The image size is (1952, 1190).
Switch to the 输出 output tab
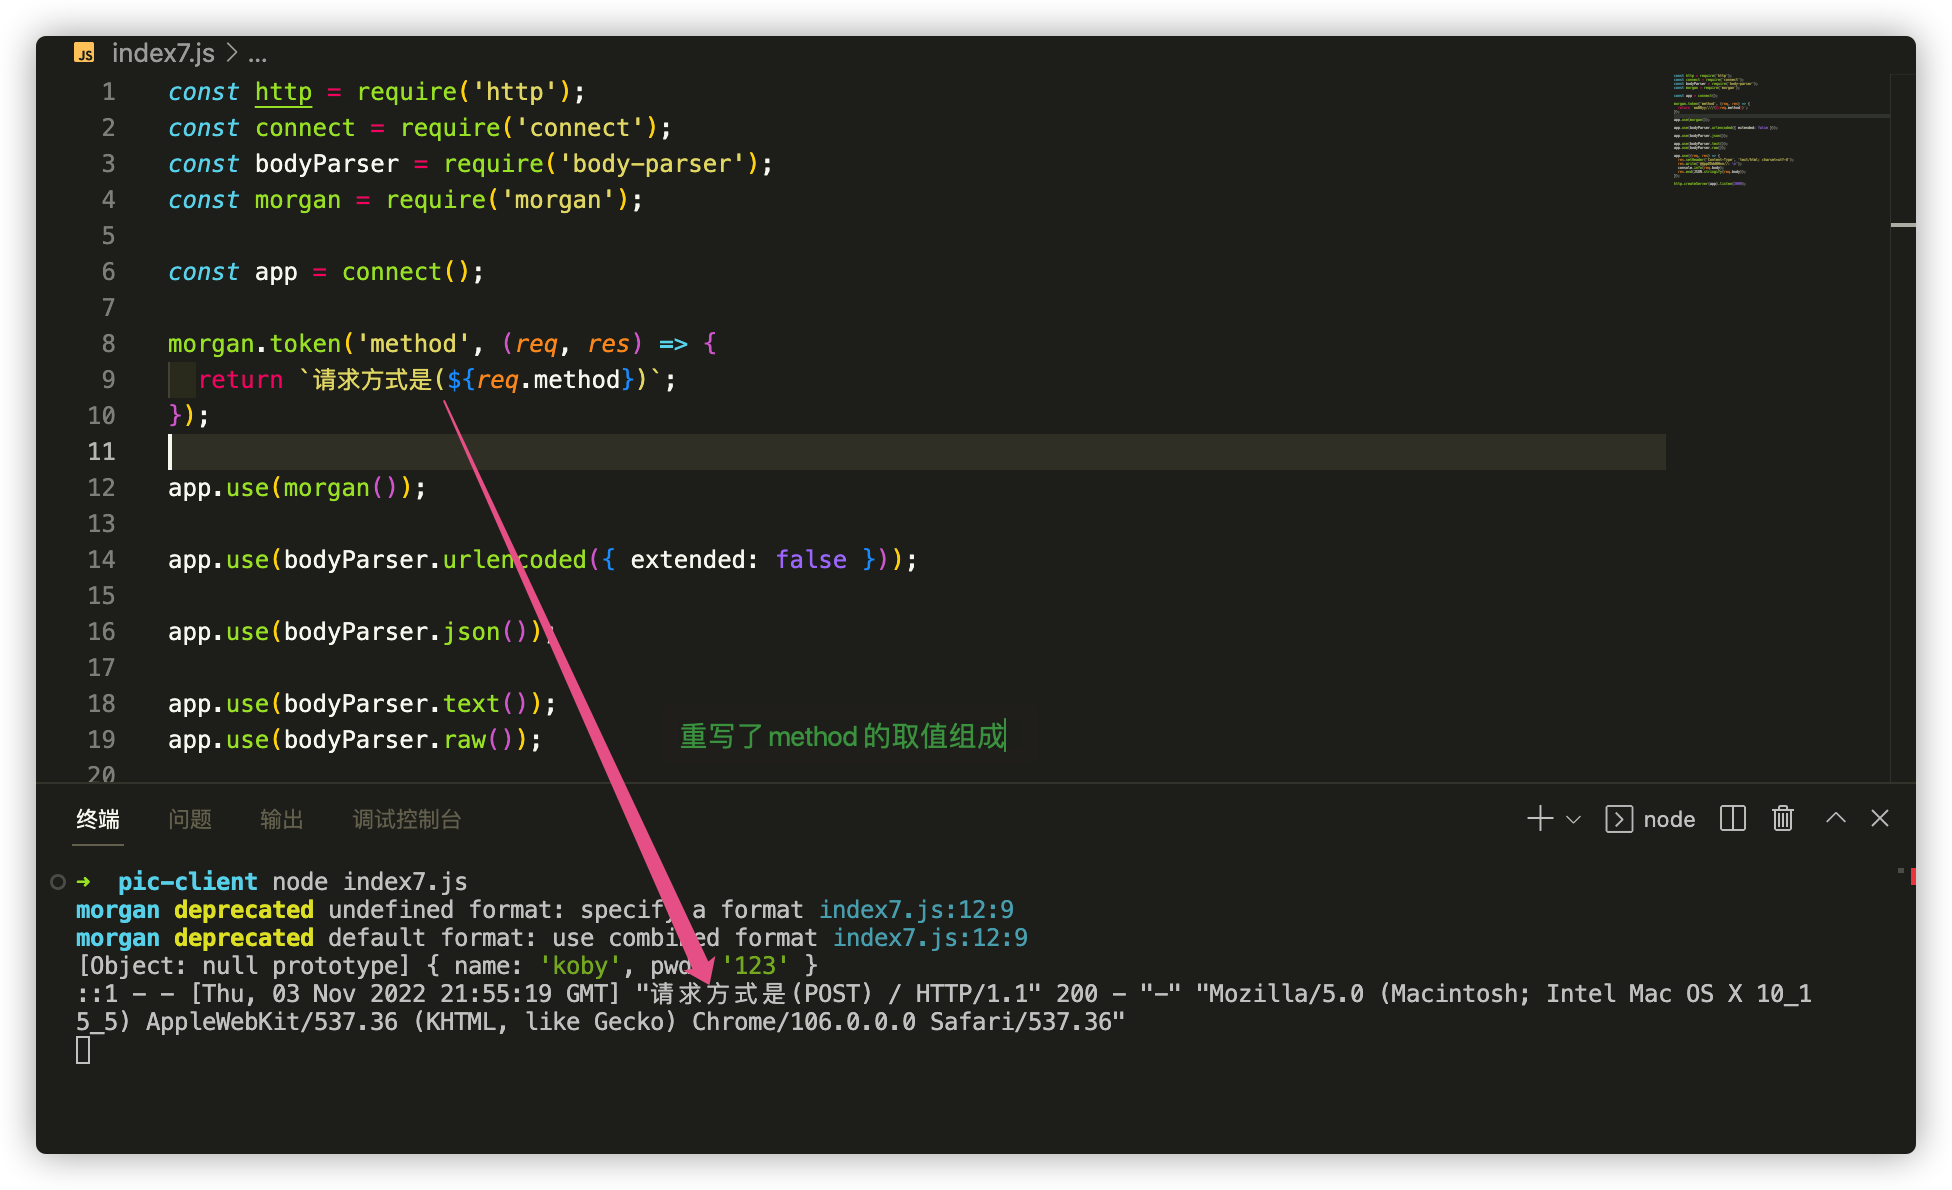[x=282, y=819]
